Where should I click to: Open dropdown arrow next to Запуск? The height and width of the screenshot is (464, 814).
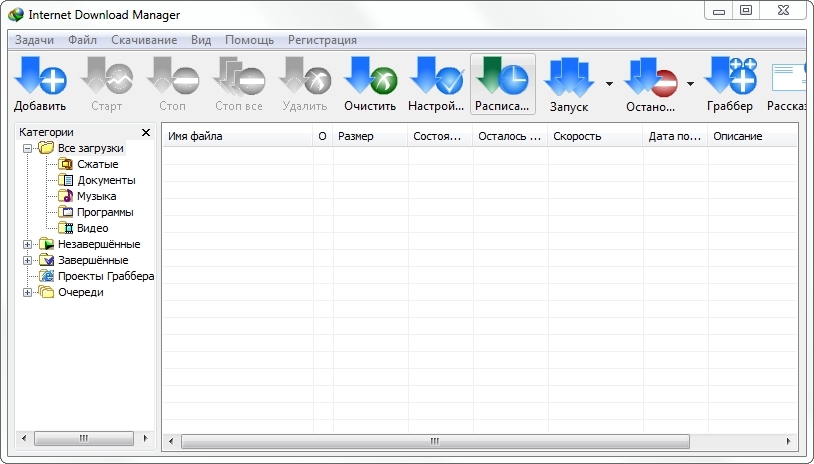(x=609, y=84)
